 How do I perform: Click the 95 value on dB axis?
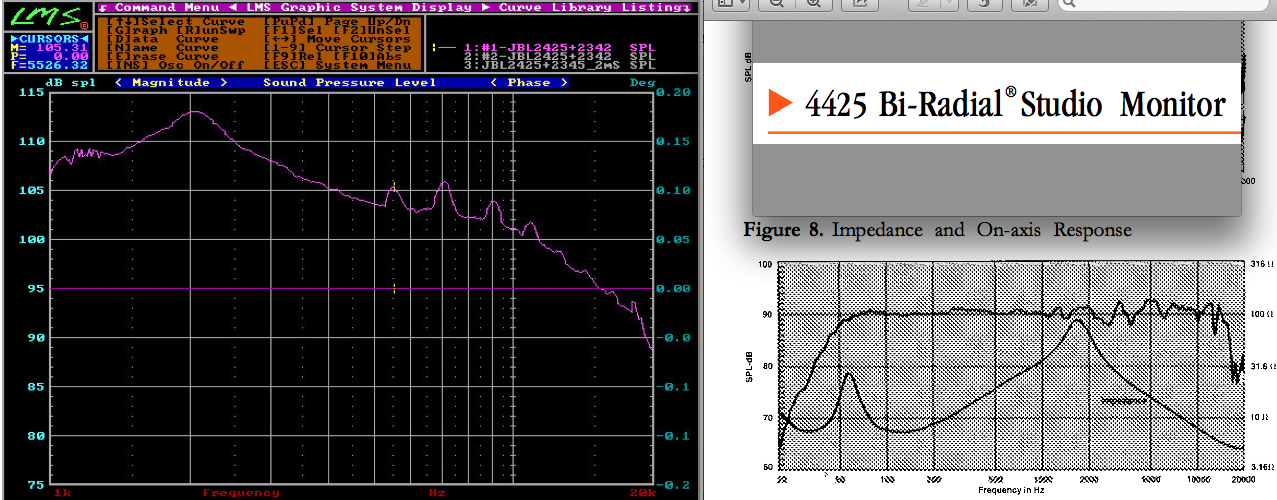point(36,288)
